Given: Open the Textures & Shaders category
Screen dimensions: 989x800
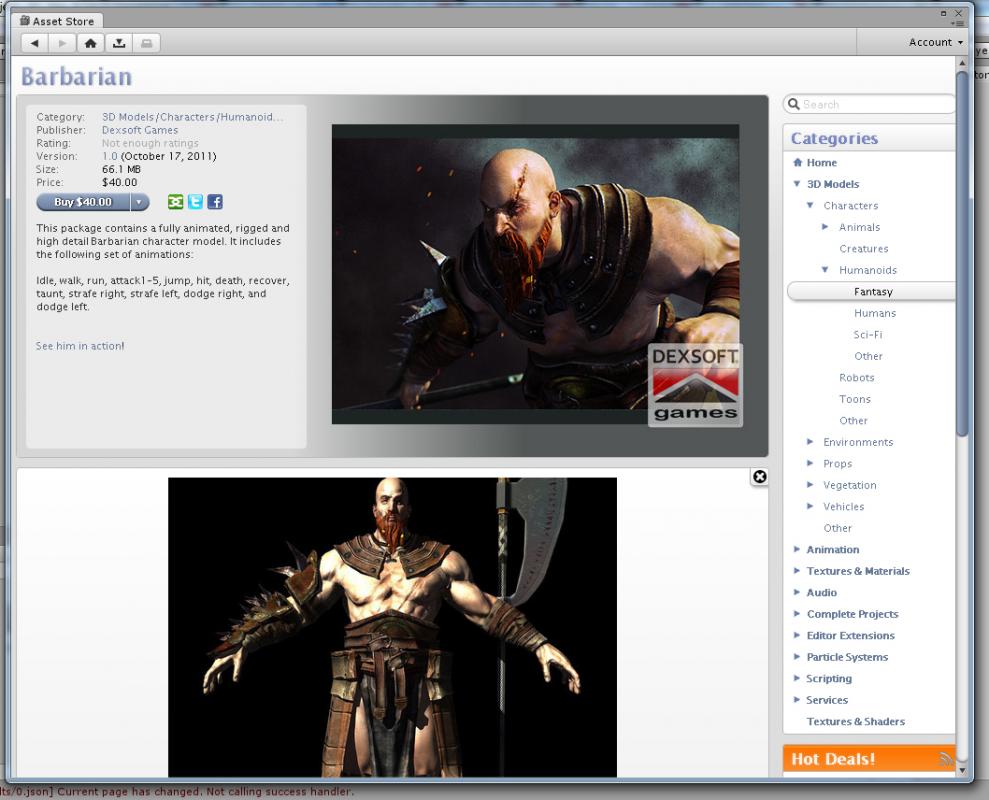Looking at the screenshot, I should tap(855, 721).
